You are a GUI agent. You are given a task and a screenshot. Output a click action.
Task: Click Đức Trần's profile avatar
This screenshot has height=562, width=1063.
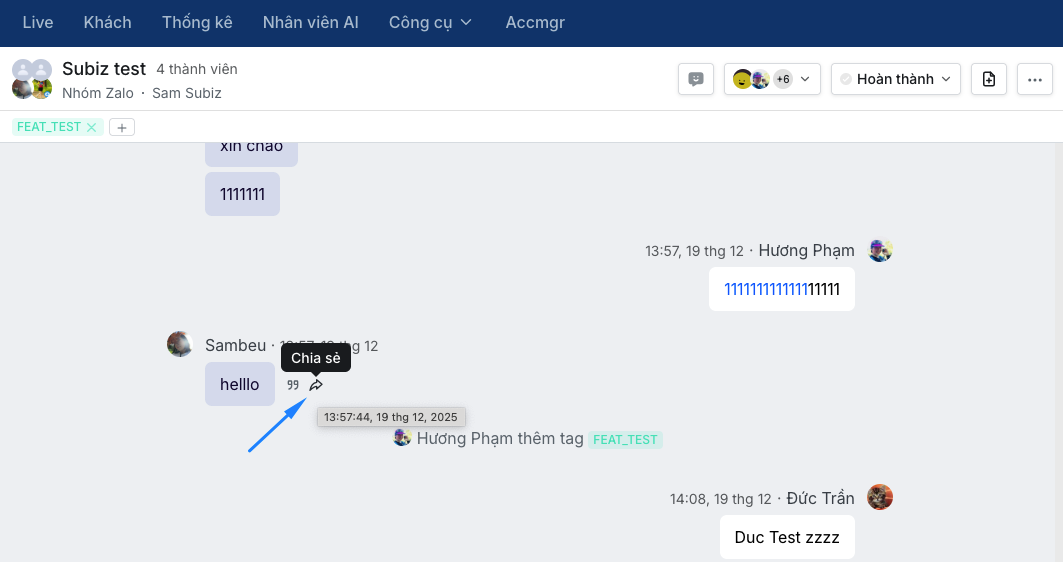pyautogui.click(x=880, y=497)
